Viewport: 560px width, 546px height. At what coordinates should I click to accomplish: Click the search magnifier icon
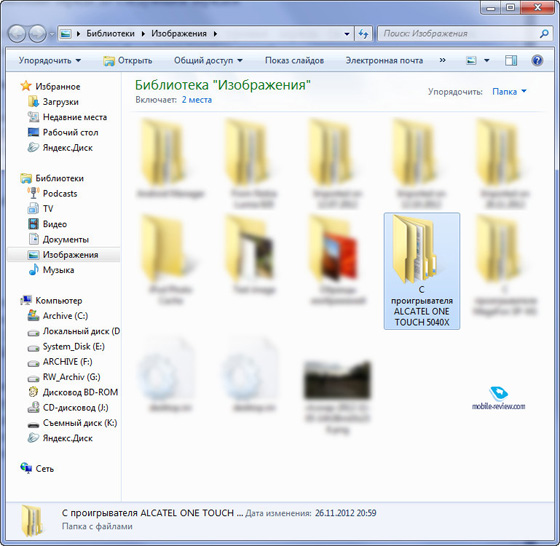pos(544,34)
